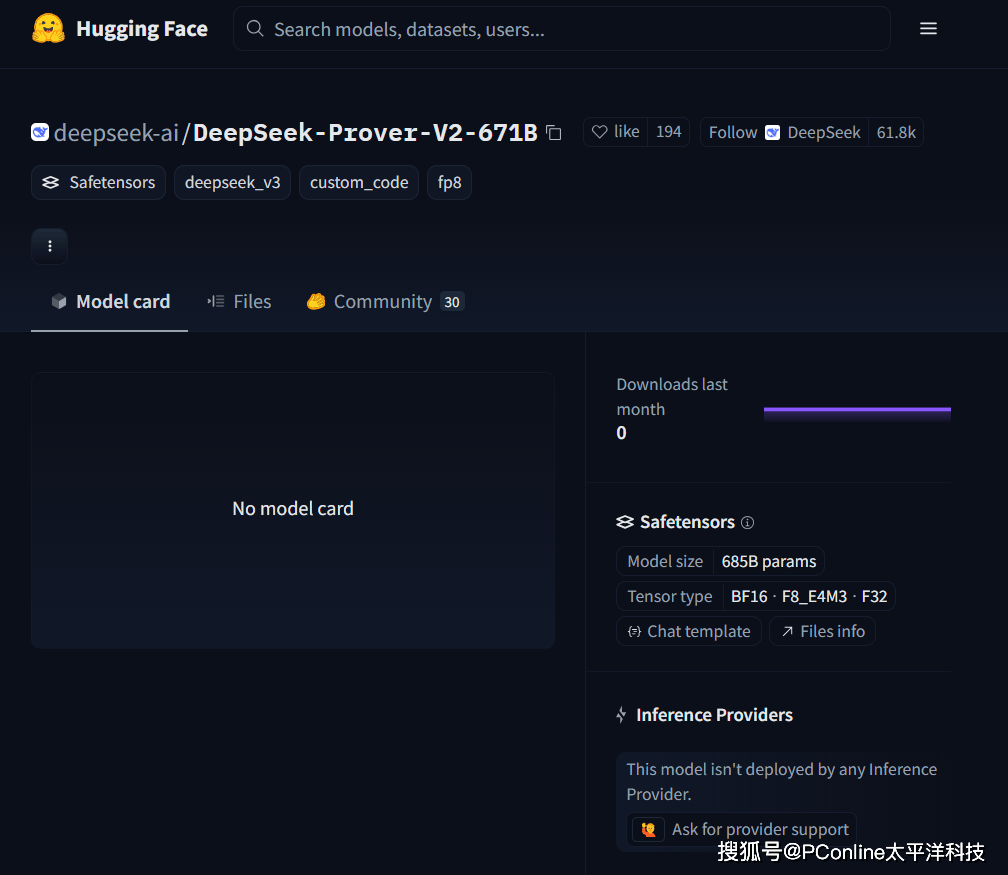
Task: Open the hamburger navigation menu
Action: (928, 28)
